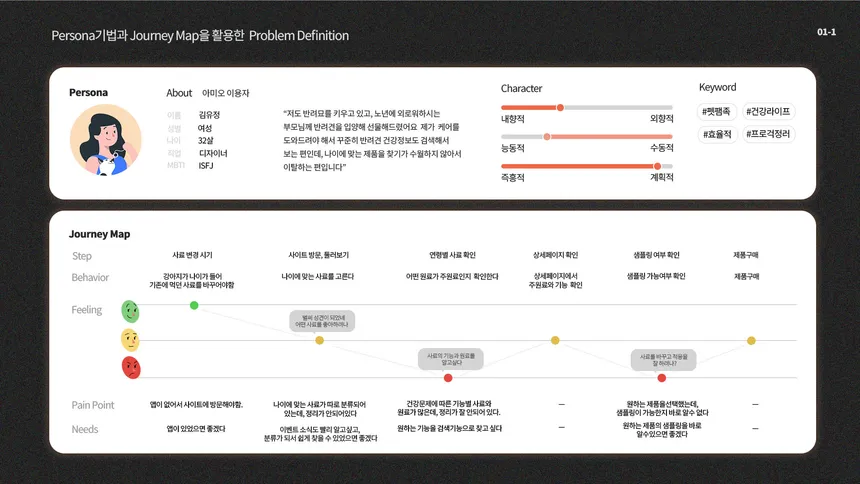Screen dimensions: 860x484
Task: Click the job value 디자이너
Action: click(213, 153)
